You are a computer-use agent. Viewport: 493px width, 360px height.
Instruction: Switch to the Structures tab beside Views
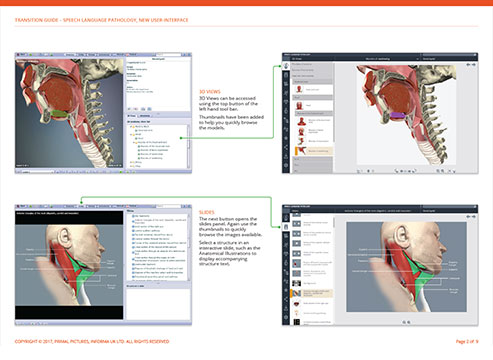pyautogui.click(x=145, y=116)
